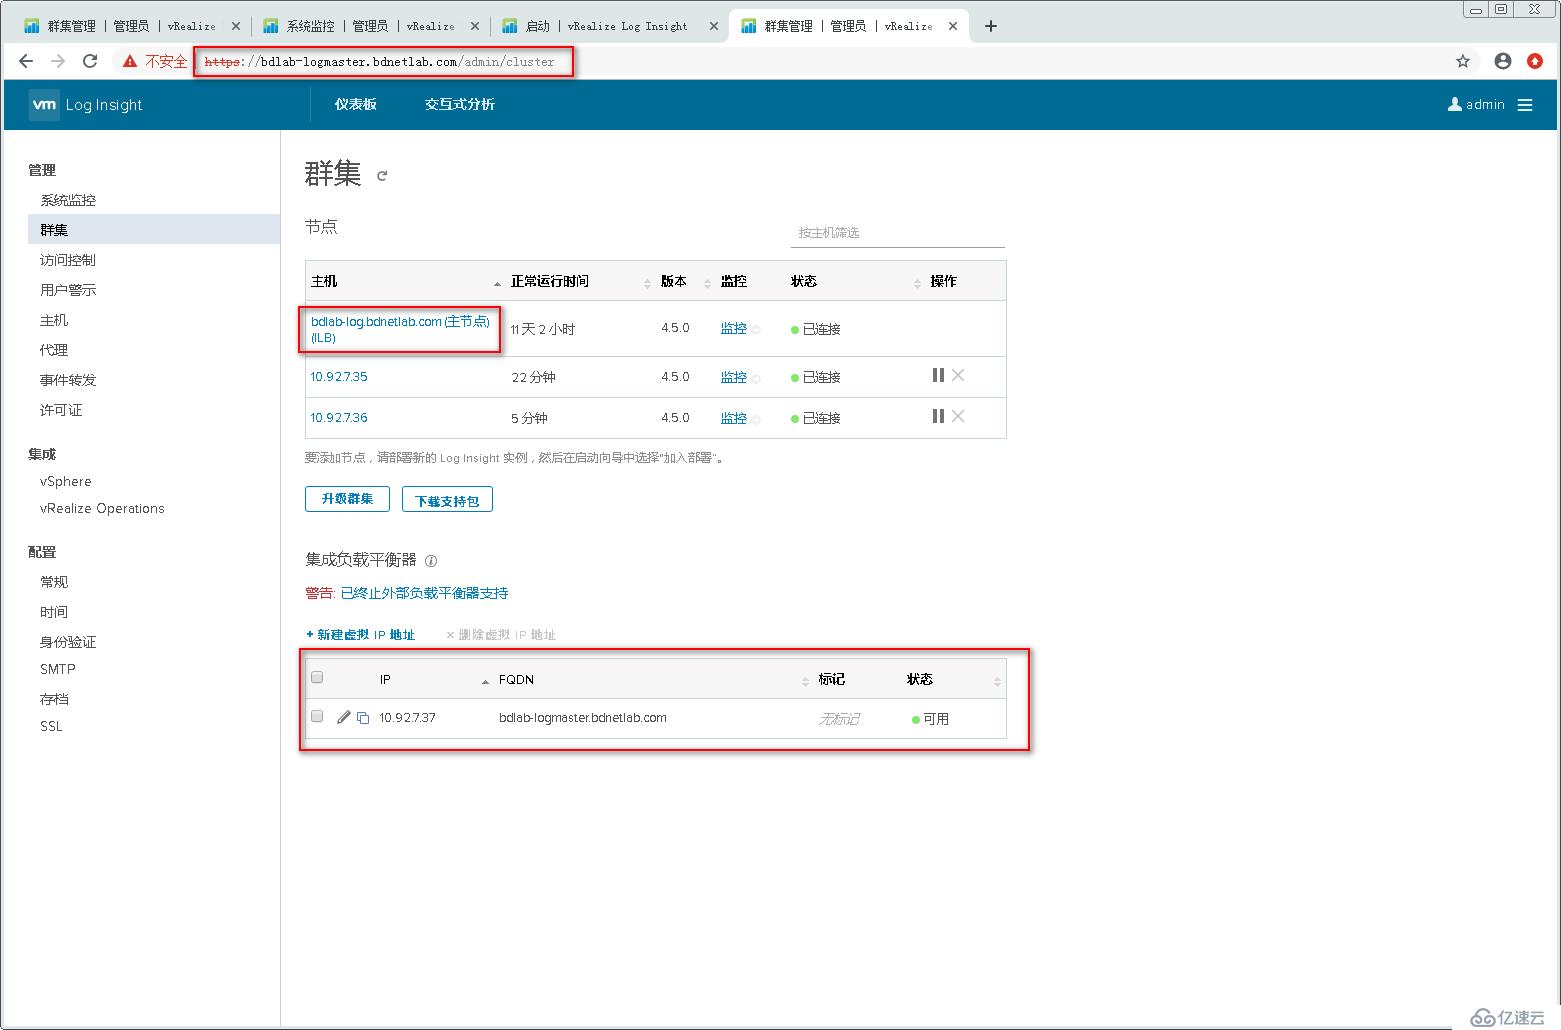Open a new browser tab
This screenshot has width=1561, height=1030.
[x=991, y=26]
